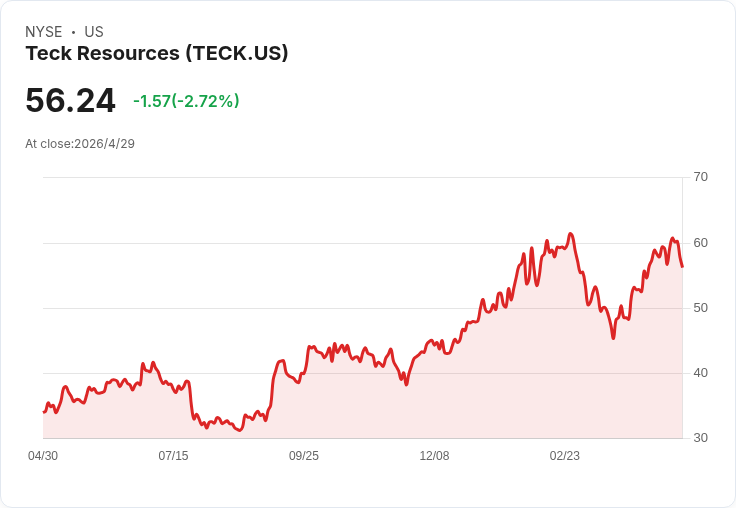736x508 pixels.
Task: Click the 40 y-axis price label
Action: click(x=700, y=373)
